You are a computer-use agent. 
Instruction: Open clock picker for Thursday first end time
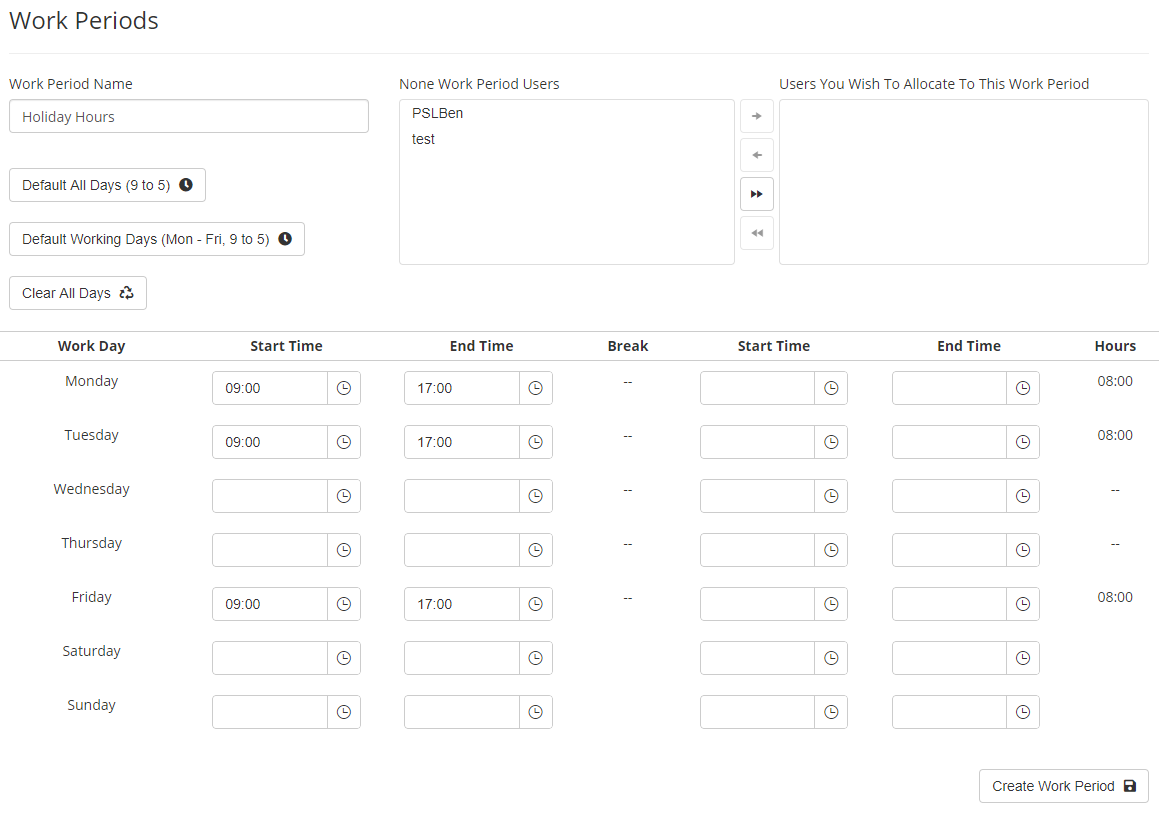[x=536, y=550]
